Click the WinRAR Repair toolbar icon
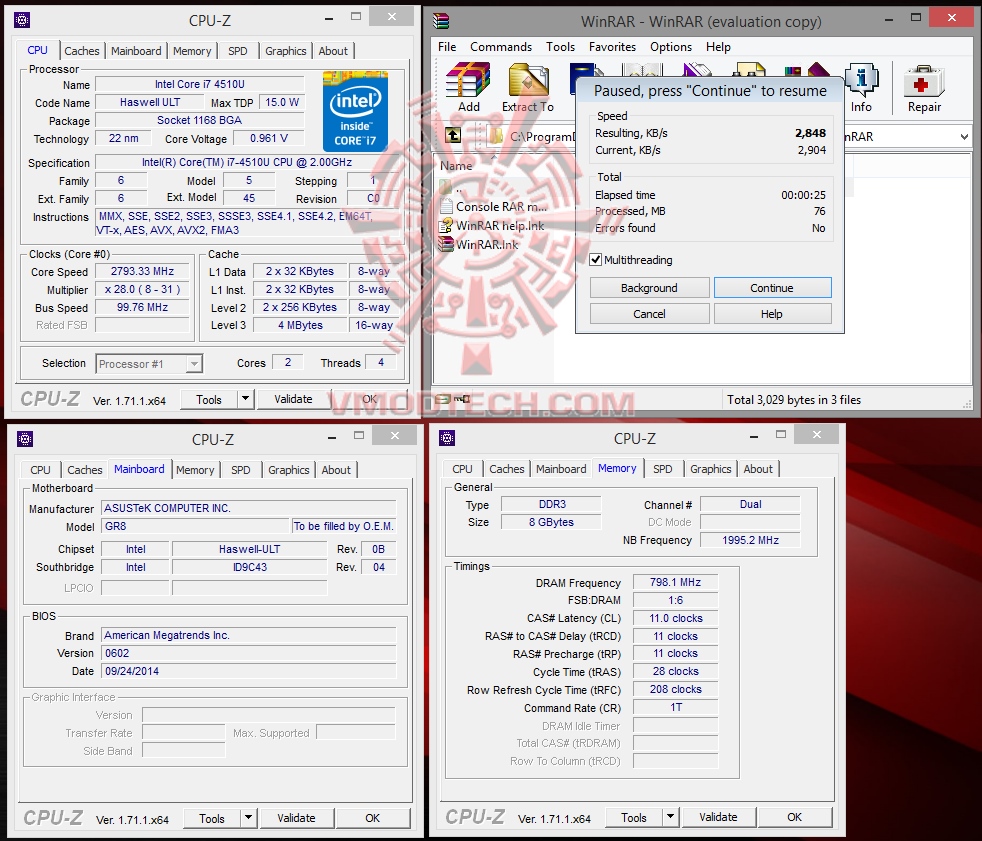The height and width of the screenshot is (841, 982). (x=924, y=88)
